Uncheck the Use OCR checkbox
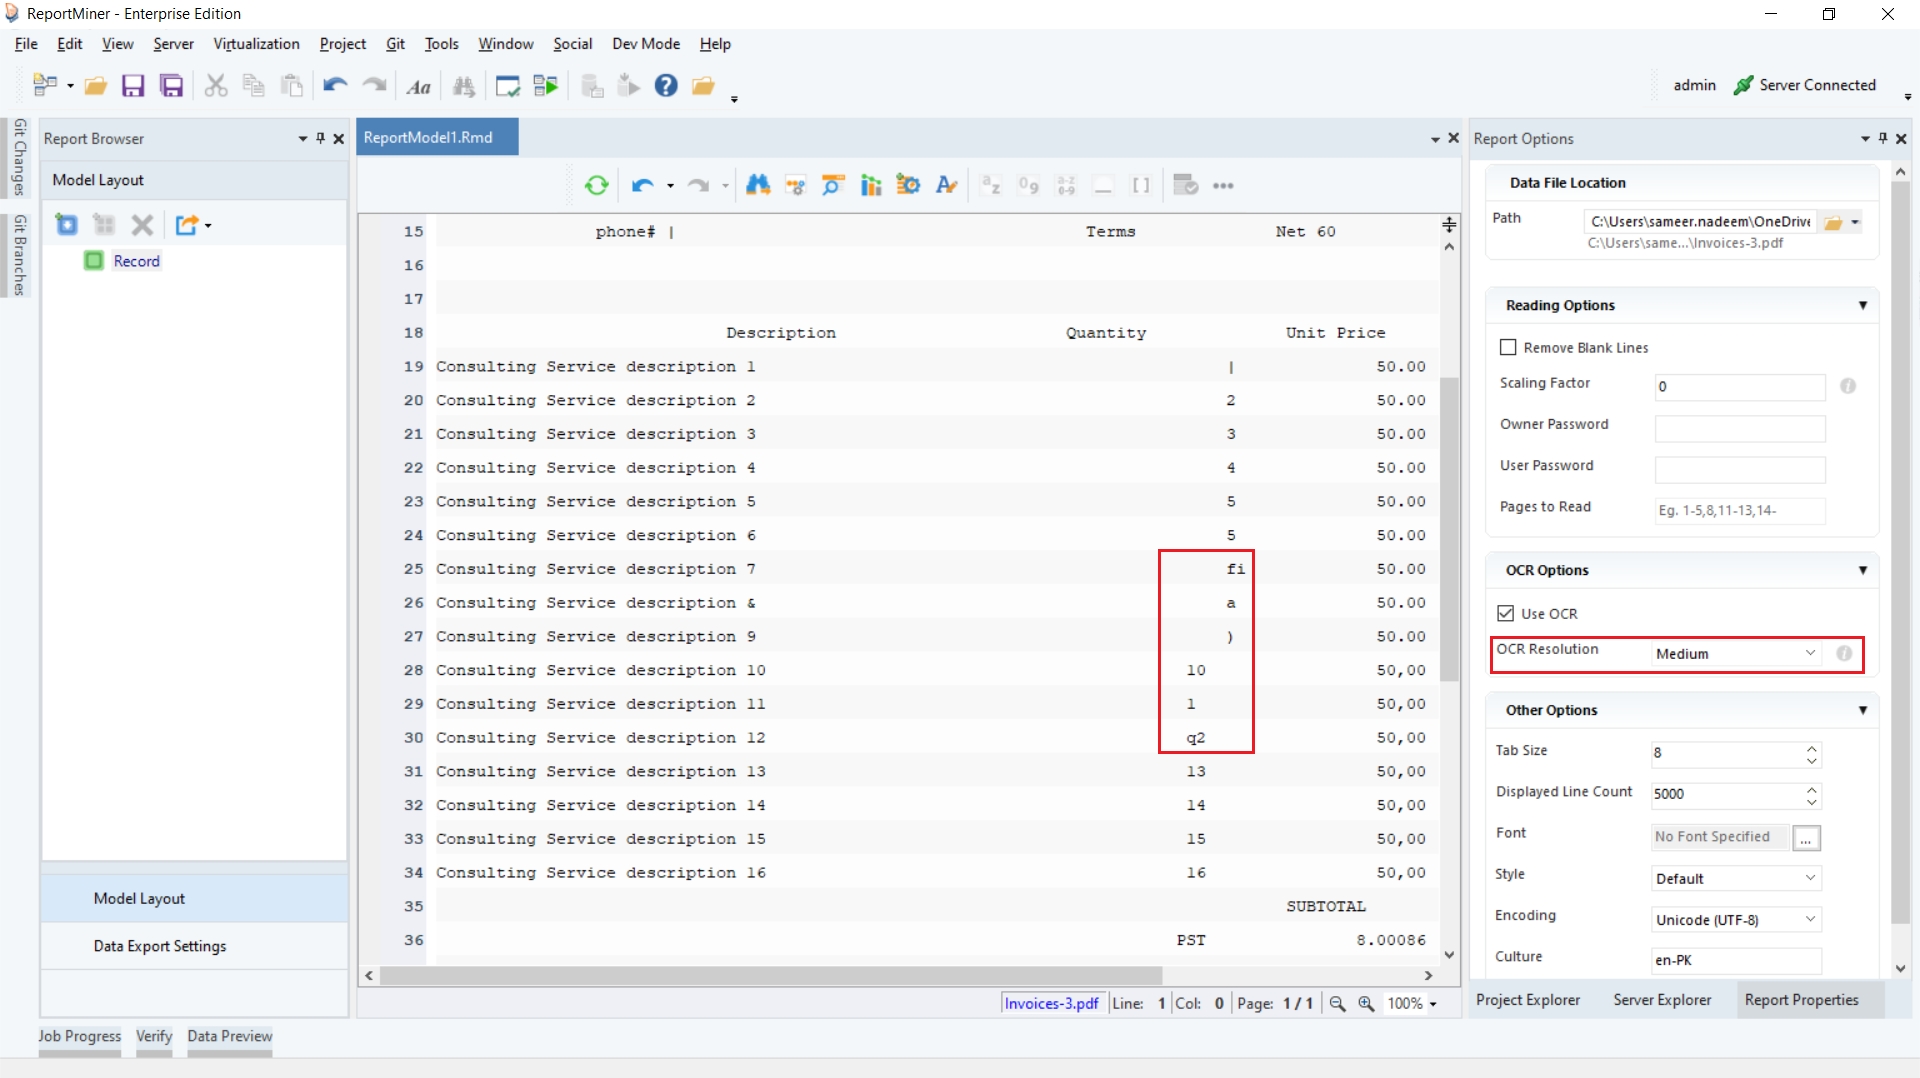1920x1078 pixels. [x=1506, y=613]
